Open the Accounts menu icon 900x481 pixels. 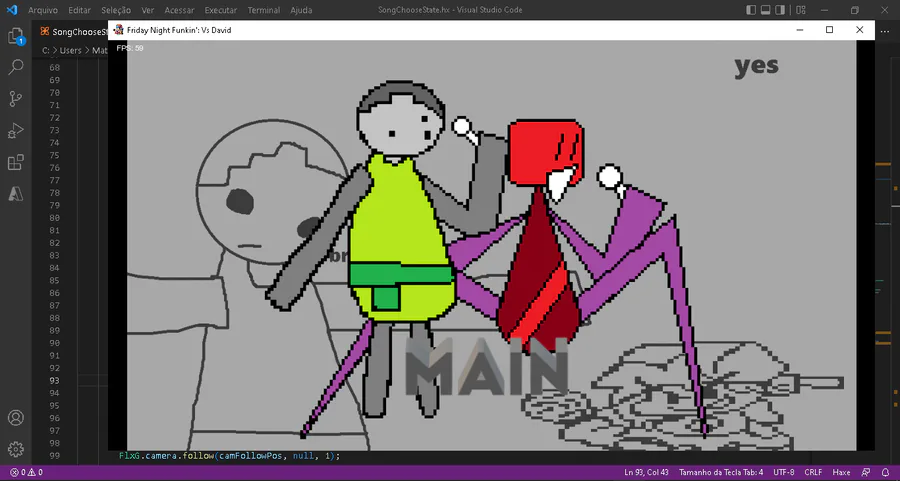(15, 417)
